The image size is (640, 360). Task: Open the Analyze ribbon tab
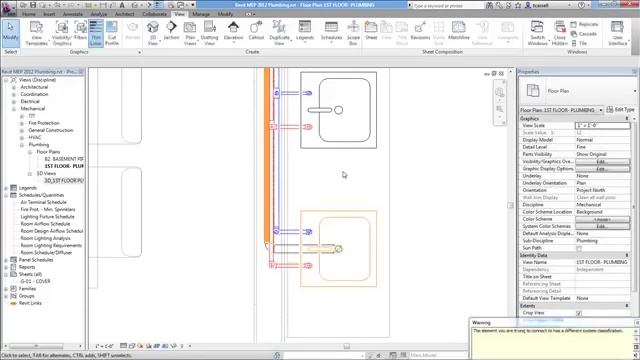(x=98, y=14)
